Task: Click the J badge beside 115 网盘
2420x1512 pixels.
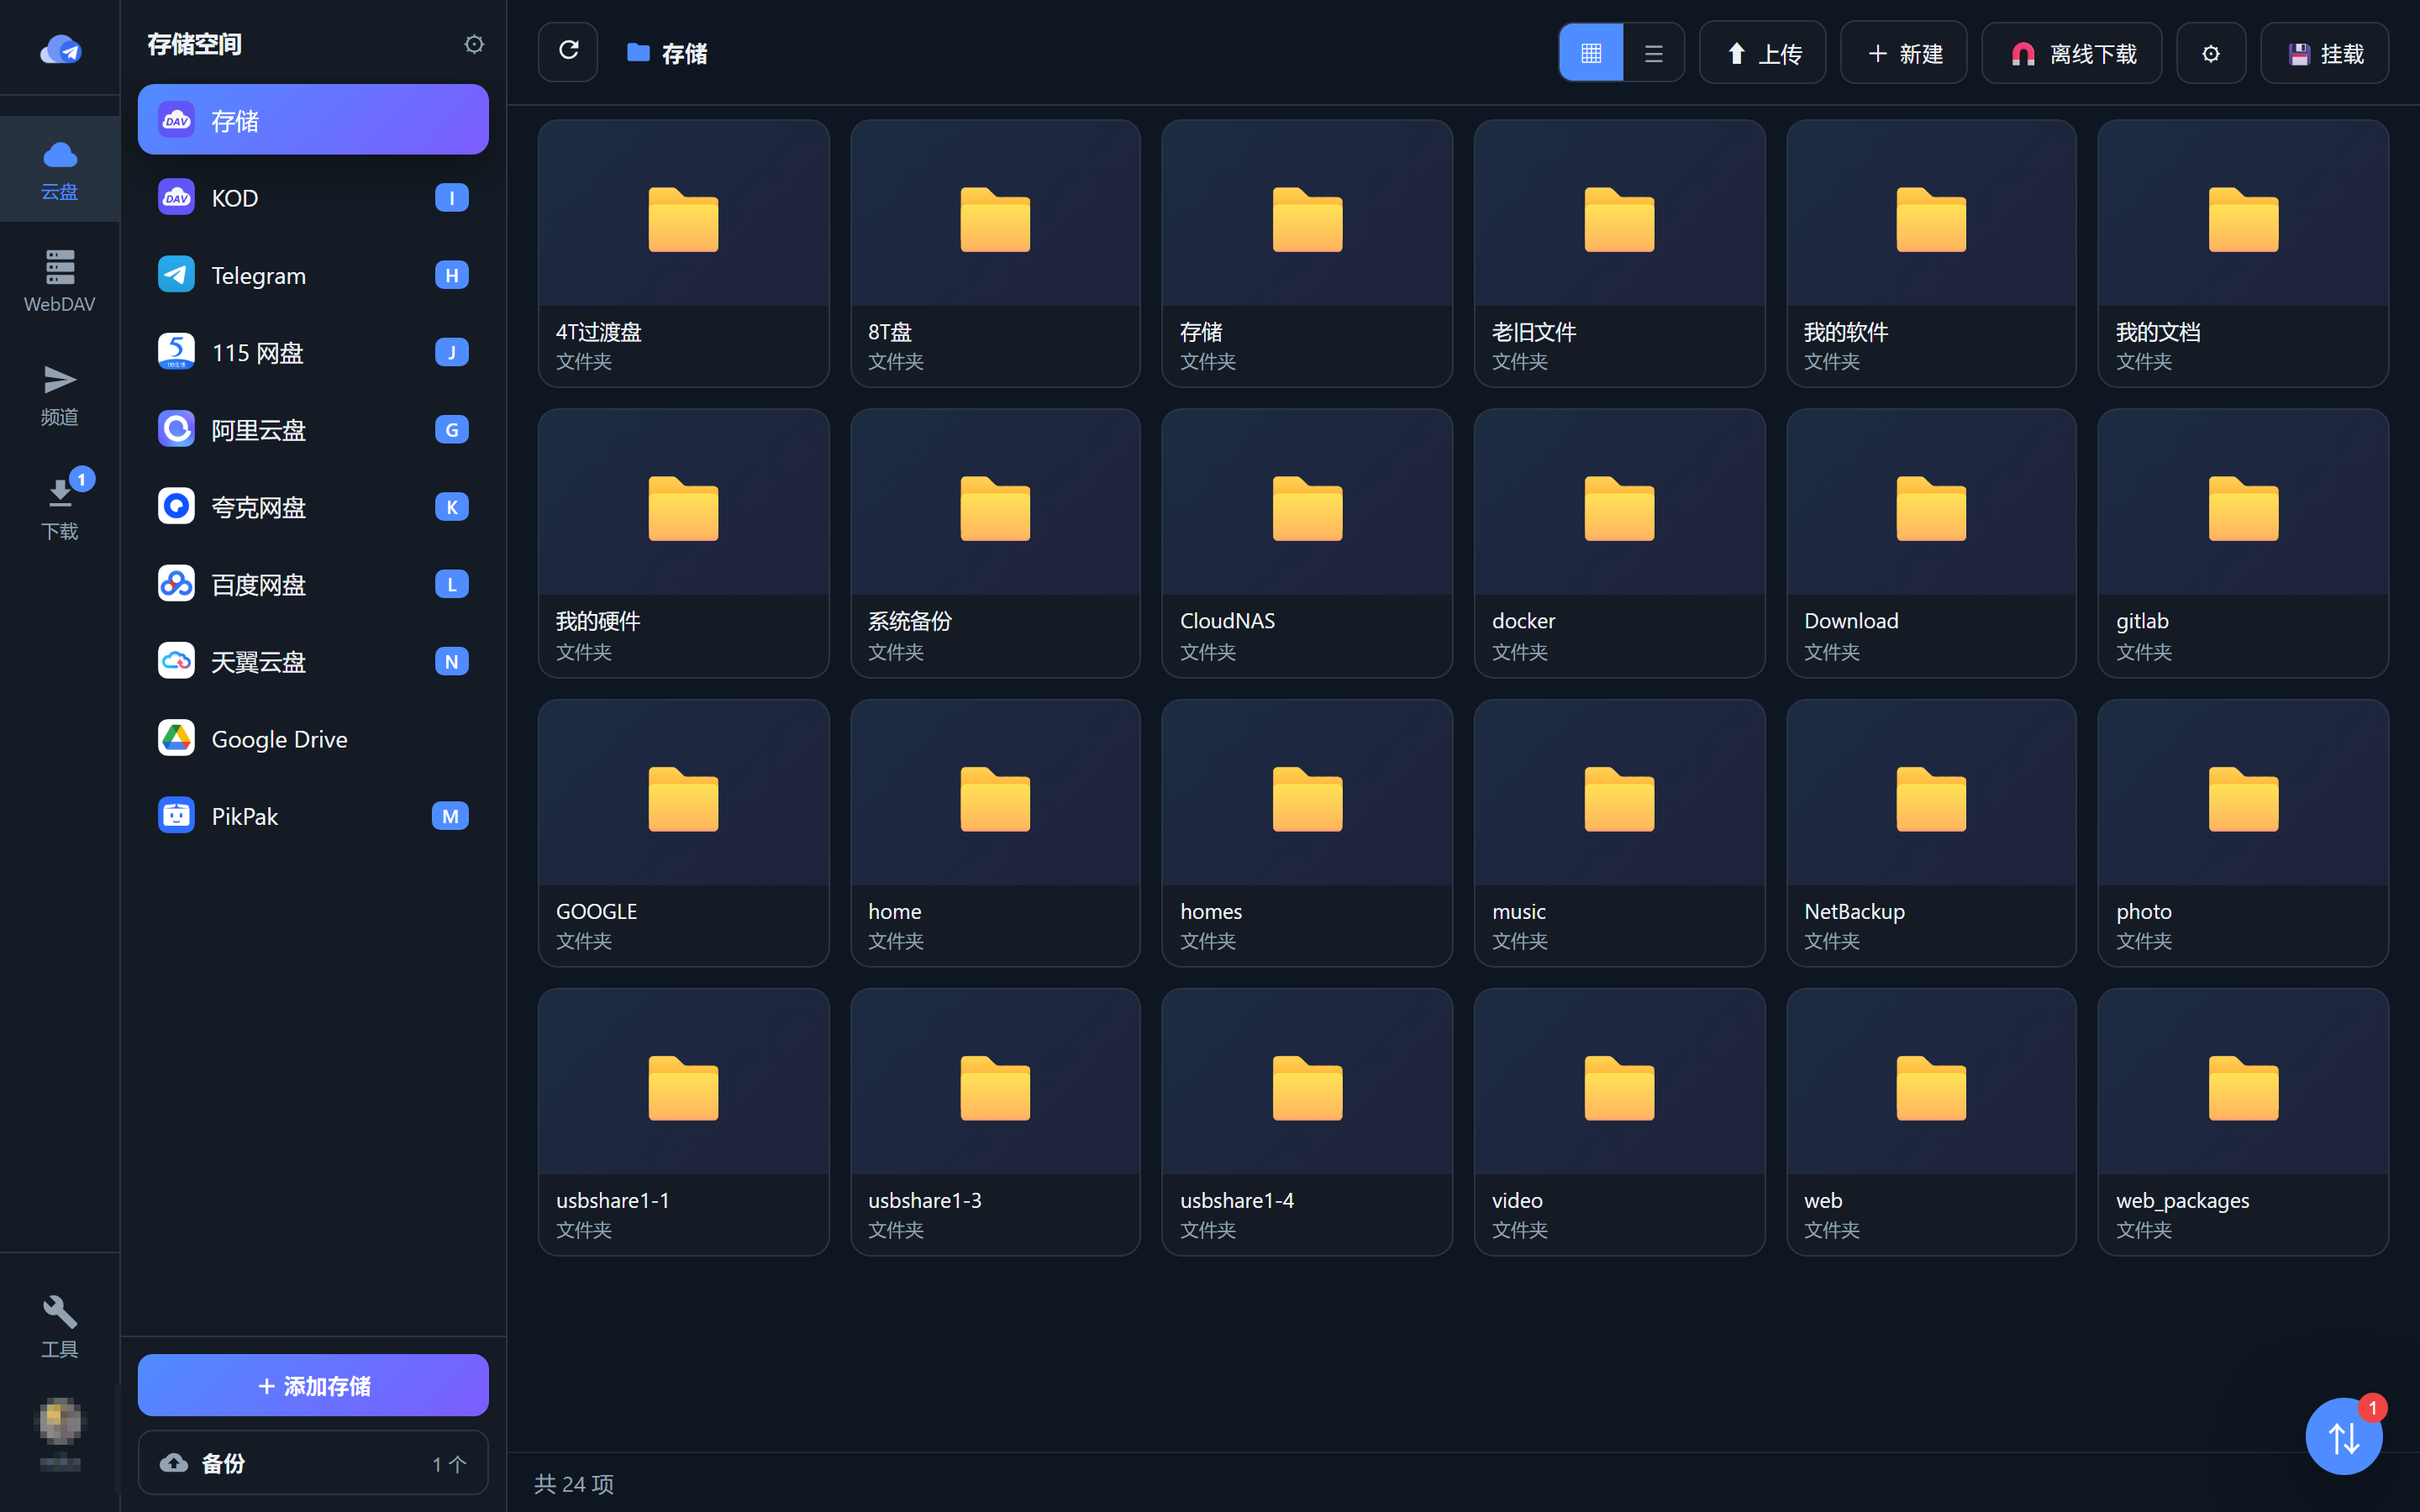Action: coord(452,352)
